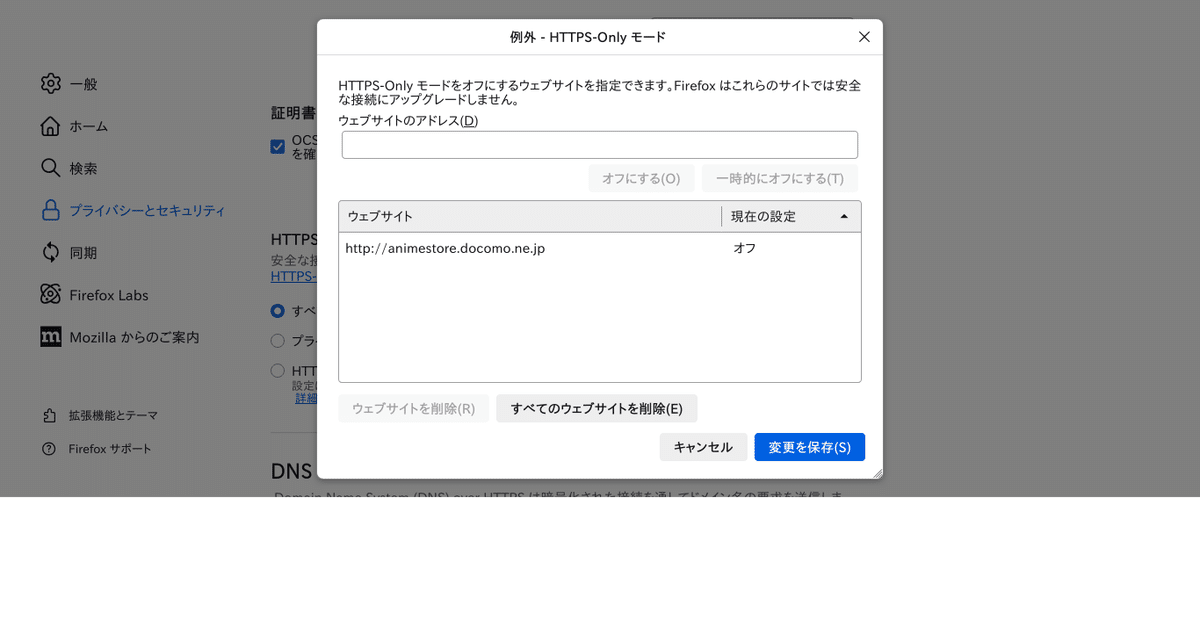Open ホーム settings category

tap(89, 126)
